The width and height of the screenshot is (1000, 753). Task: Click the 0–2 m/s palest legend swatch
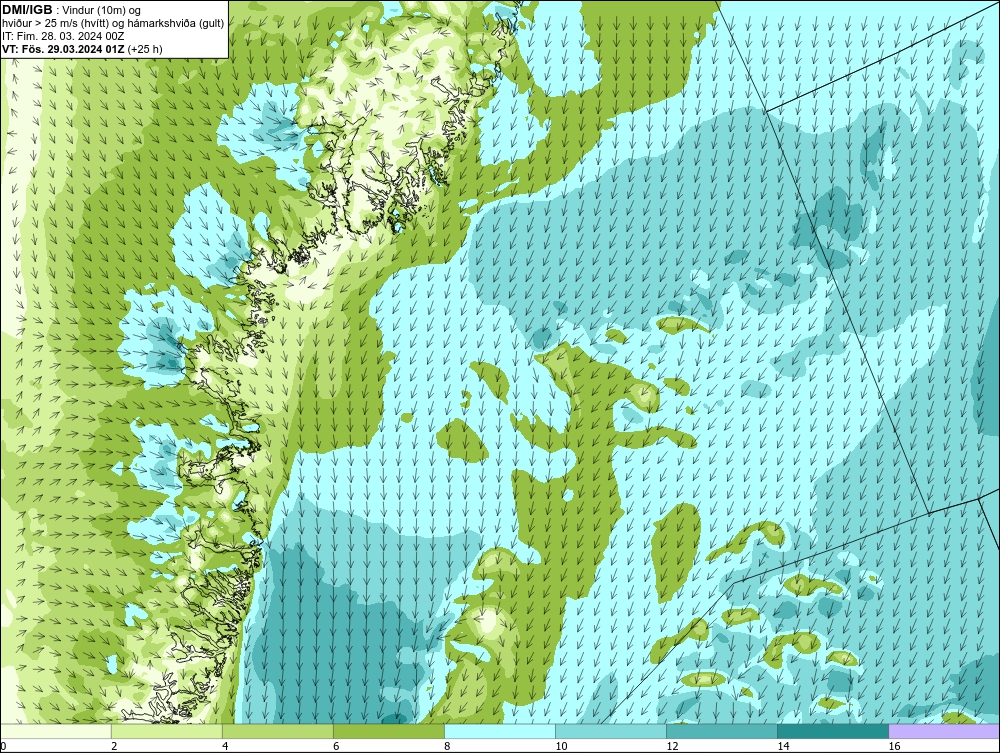(56, 731)
